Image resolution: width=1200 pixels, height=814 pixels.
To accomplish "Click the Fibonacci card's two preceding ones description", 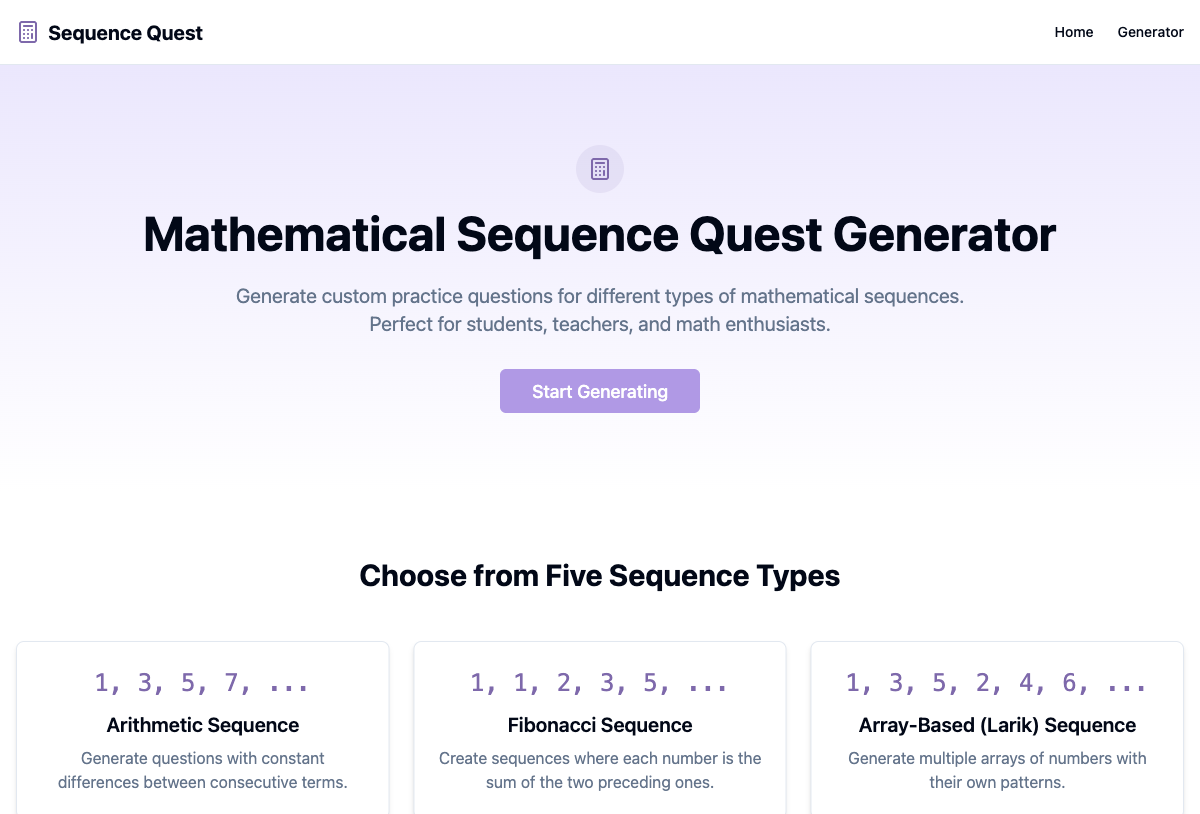I will point(600,770).
